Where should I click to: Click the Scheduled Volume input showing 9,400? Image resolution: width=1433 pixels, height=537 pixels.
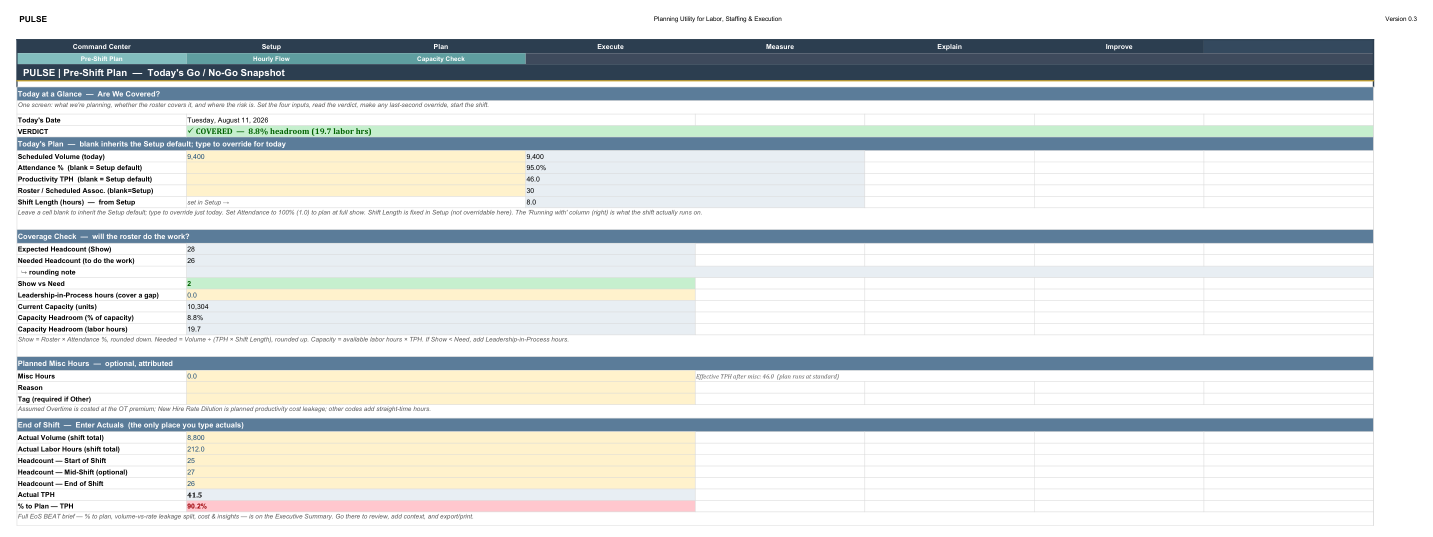point(355,157)
